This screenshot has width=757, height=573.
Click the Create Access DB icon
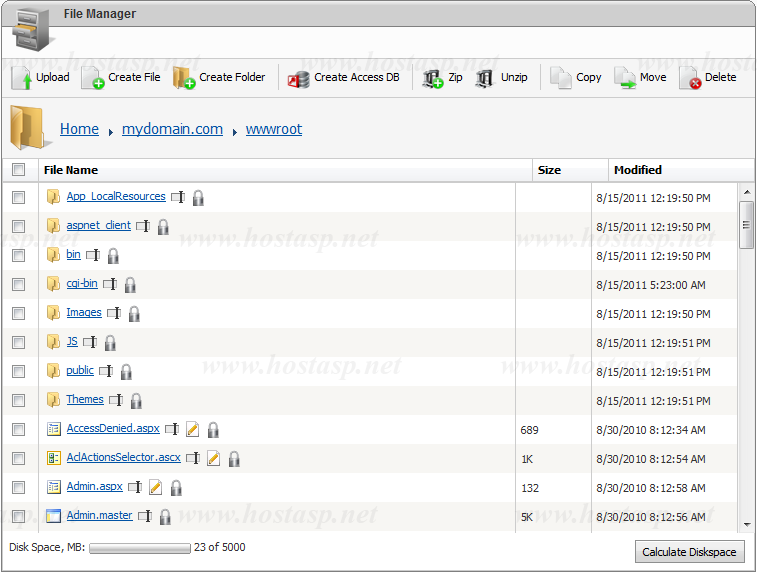click(x=298, y=79)
